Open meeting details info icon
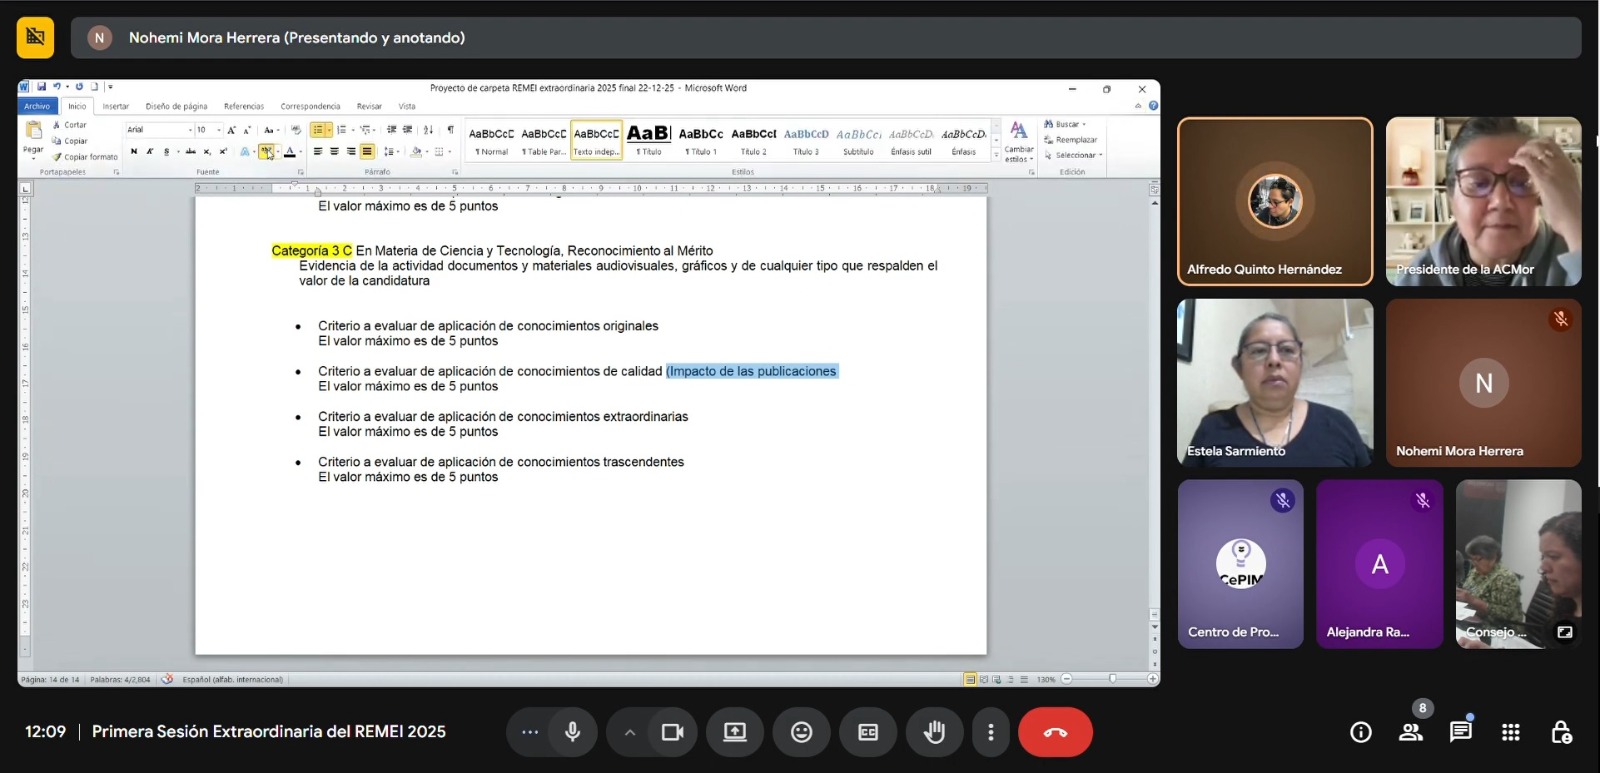1600x773 pixels. pyautogui.click(x=1360, y=732)
